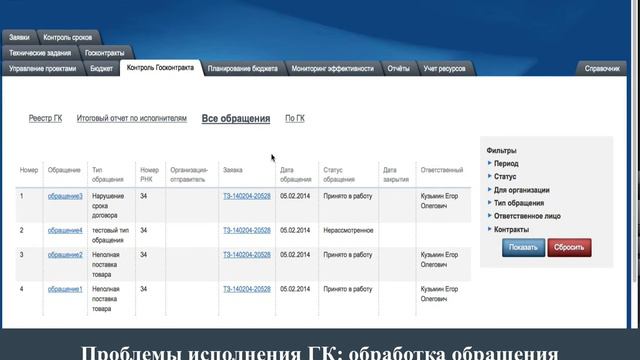Screen dimensions: 640x360
Task: Click the Номер РНК column header
Action: pyautogui.click(x=149, y=175)
